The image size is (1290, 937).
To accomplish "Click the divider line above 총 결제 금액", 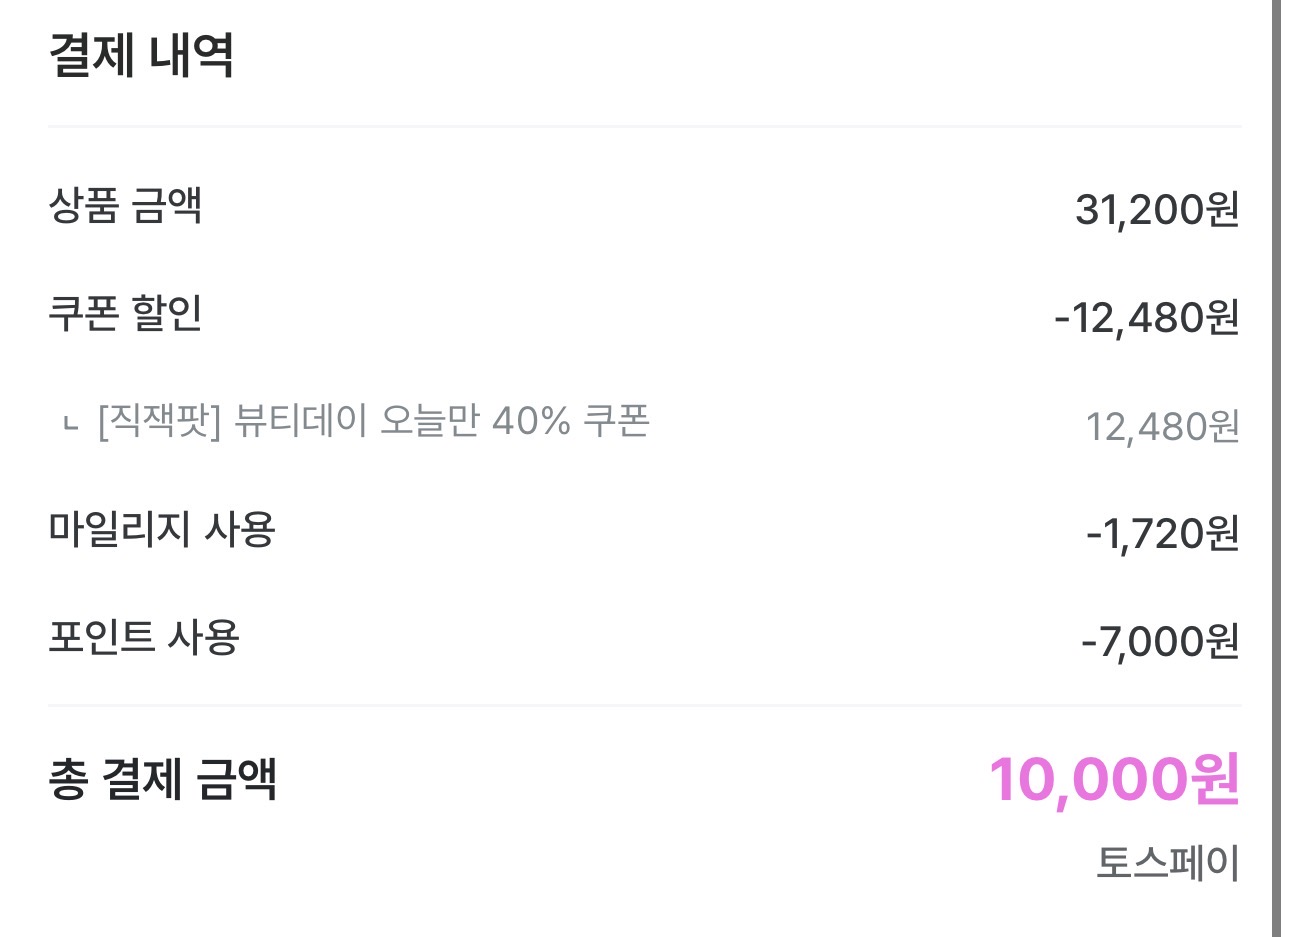I will pos(644,705).
